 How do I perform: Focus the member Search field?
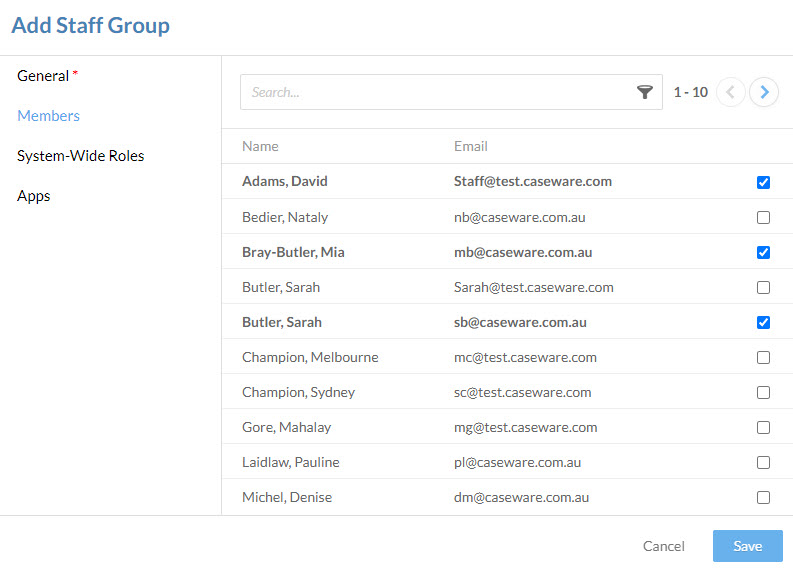coord(435,92)
